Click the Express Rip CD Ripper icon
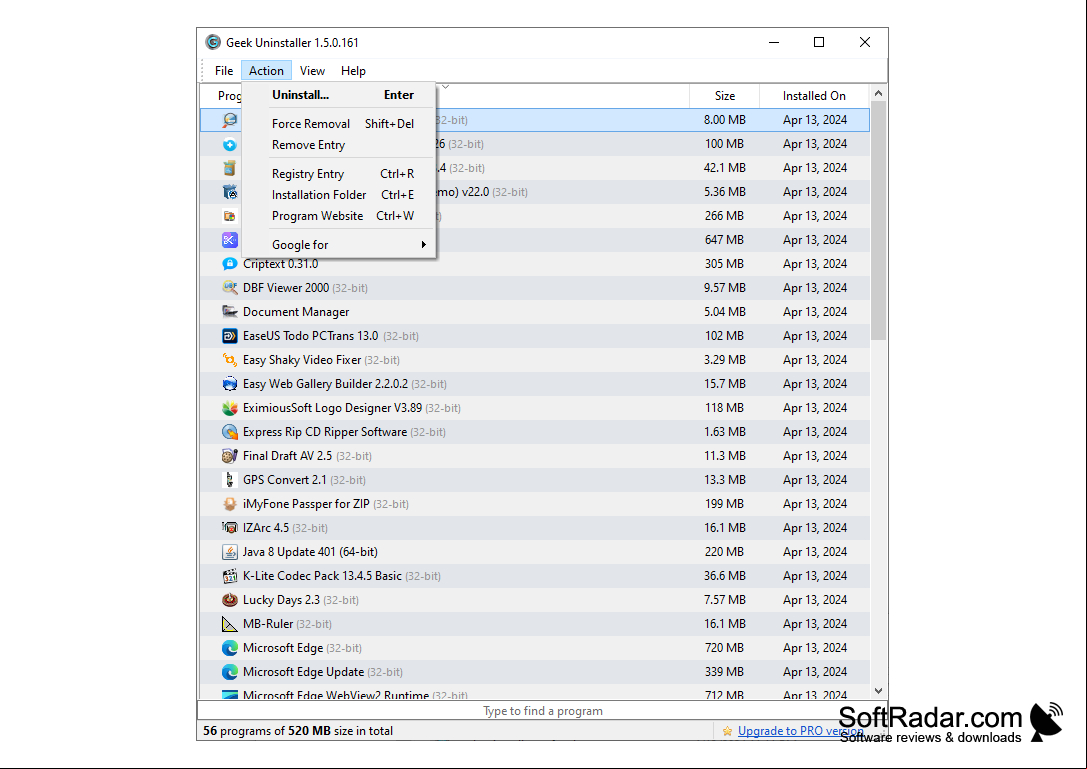 pos(229,431)
